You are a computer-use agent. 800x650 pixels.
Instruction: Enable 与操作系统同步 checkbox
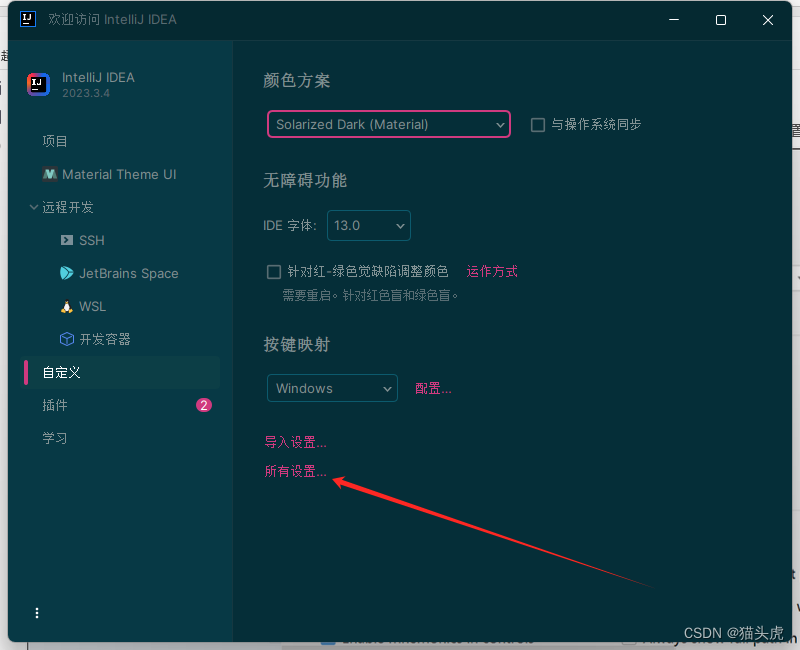[538, 125]
